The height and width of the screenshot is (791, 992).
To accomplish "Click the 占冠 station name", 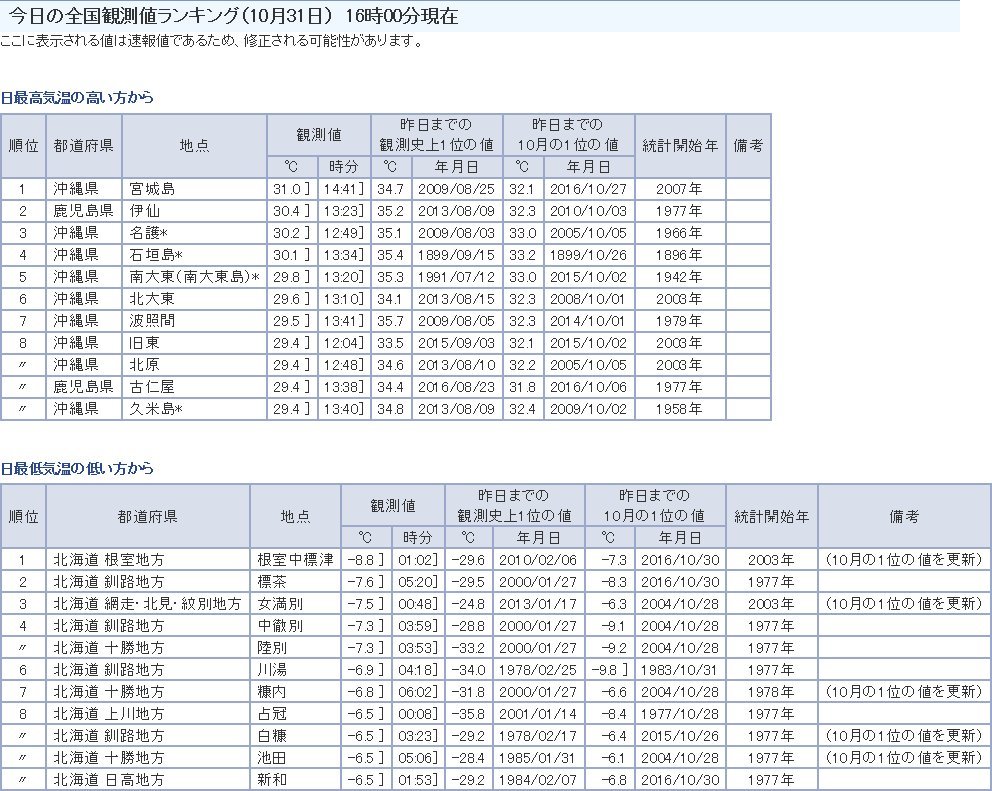I will click(272, 714).
